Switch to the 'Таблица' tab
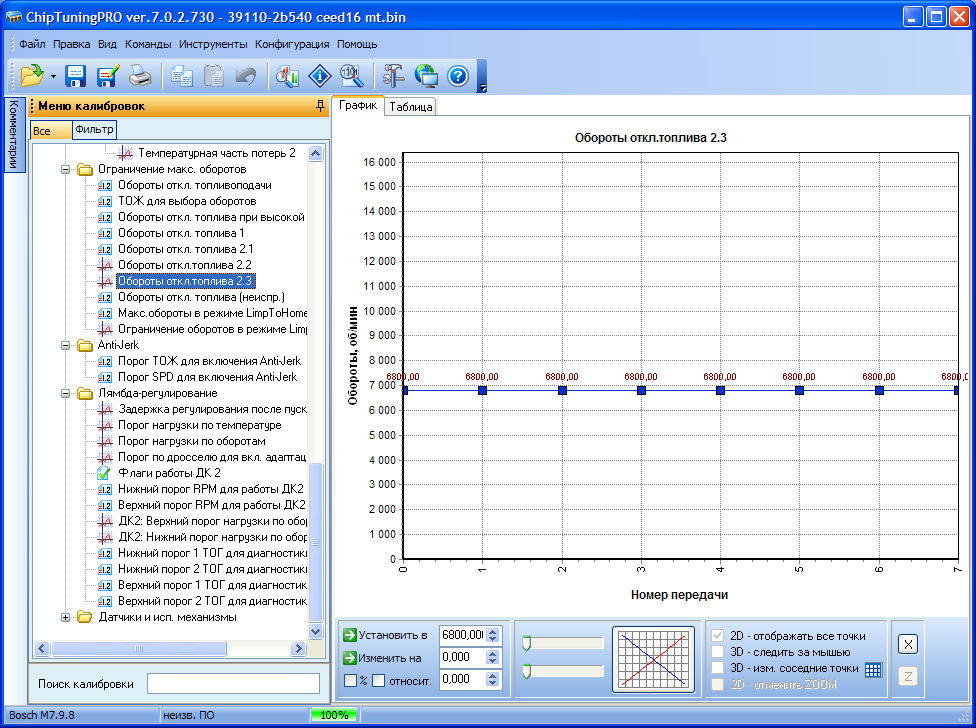Image resolution: width=976 pixels, height=728 pixels. click(x=411, y=107)
